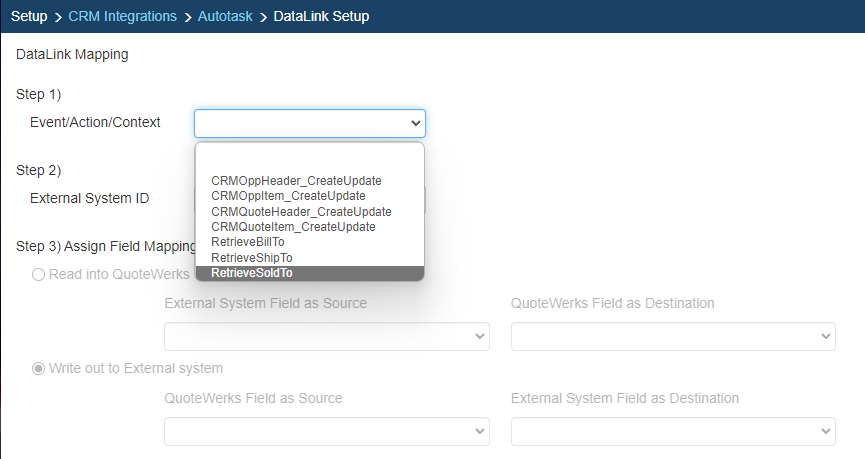Collapse the Event/Action/Context dropdown
Image resolution: width=865 pixels, height=459 pixels.
tap(310, 123)
